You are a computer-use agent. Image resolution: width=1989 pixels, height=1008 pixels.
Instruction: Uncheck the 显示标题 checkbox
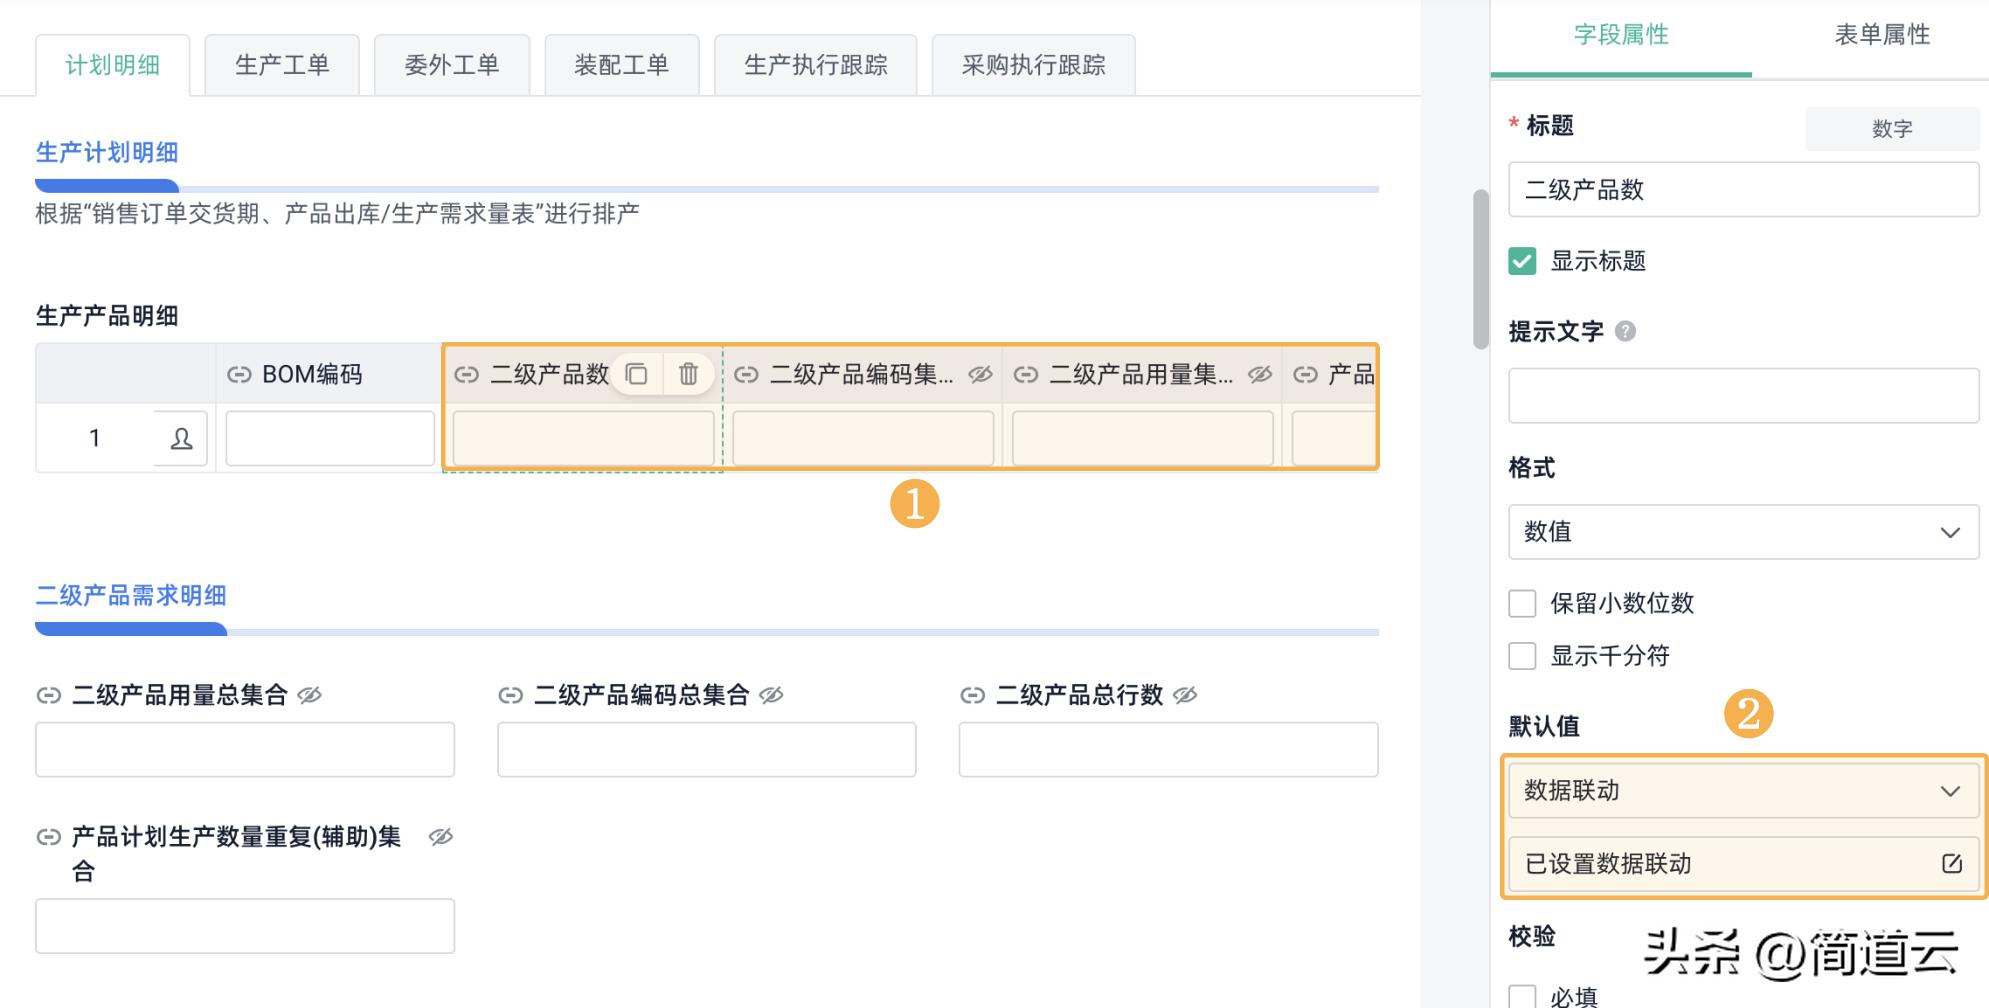coord(1522,262)
